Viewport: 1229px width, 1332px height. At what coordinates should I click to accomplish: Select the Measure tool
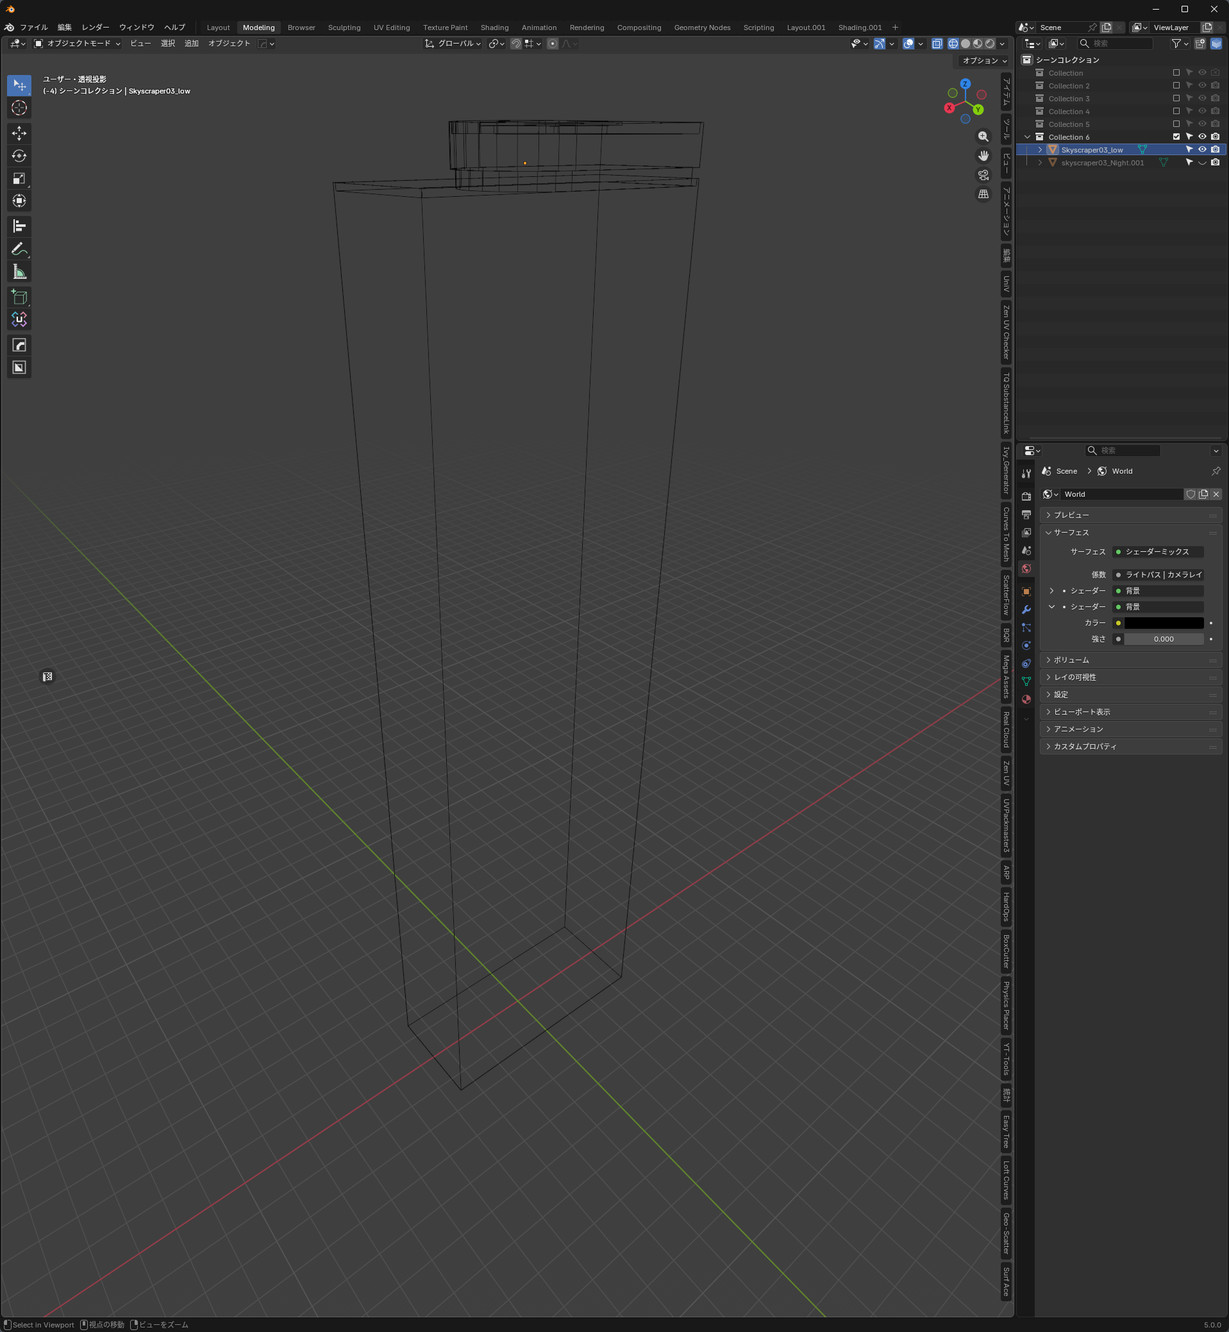pyautogui.click(x=19, y=272)
